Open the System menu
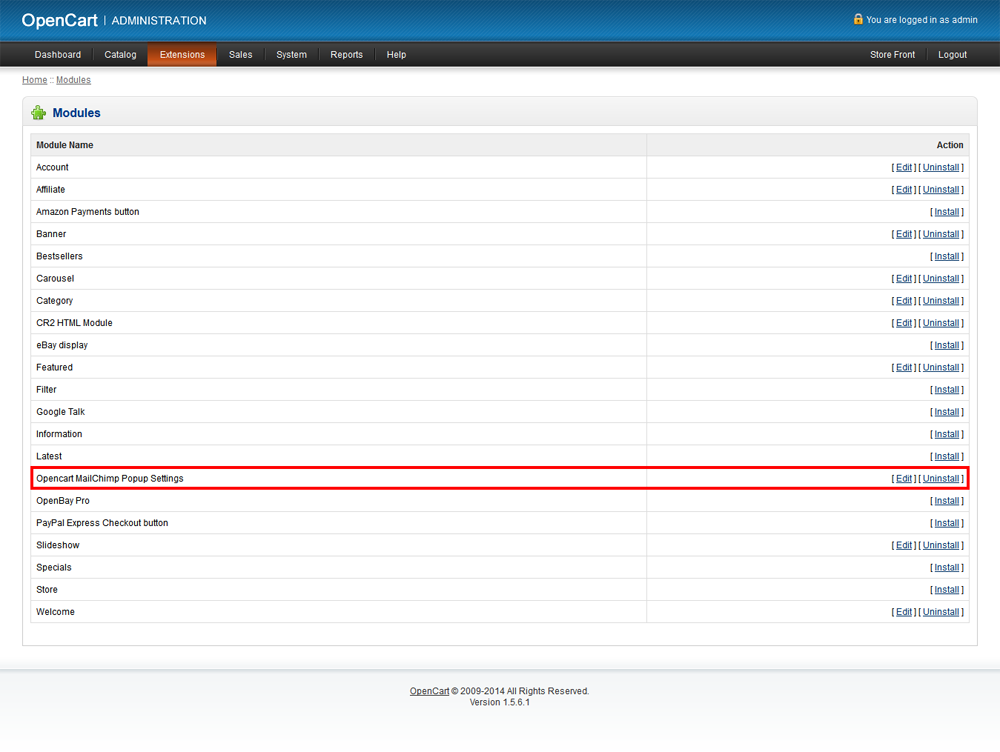 291,55
